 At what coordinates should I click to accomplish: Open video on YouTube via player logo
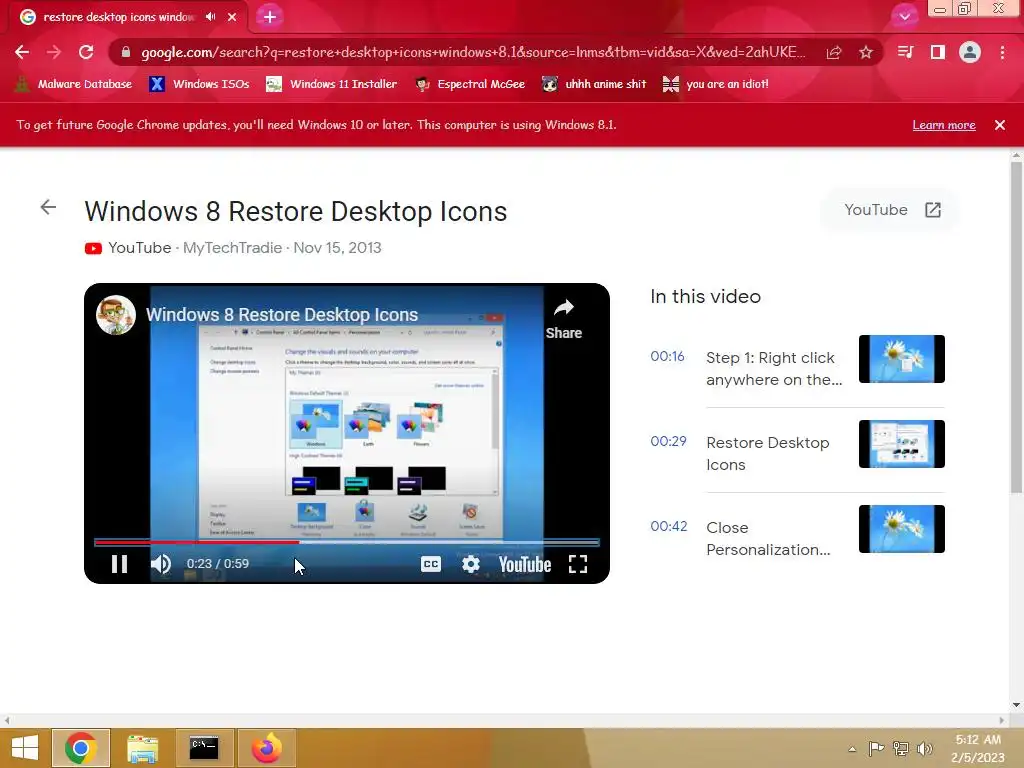point(525,564)
